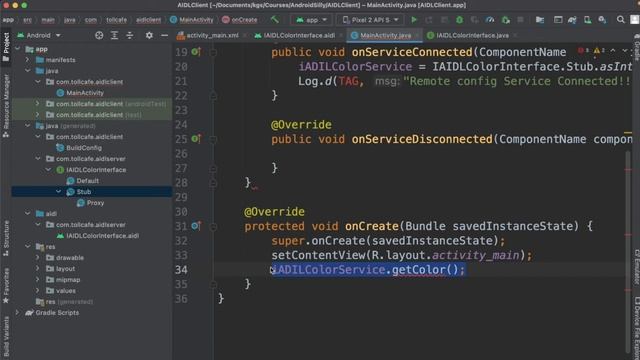Fold the code block at line 19
Image resolution: width=640 pixels, height=360 pixels.
[213, 52]
